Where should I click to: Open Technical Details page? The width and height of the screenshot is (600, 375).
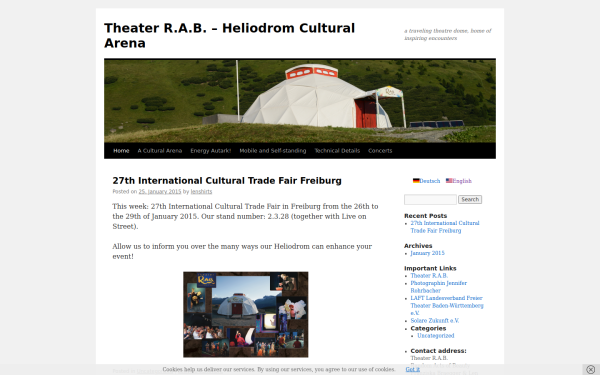click(337, 151)
